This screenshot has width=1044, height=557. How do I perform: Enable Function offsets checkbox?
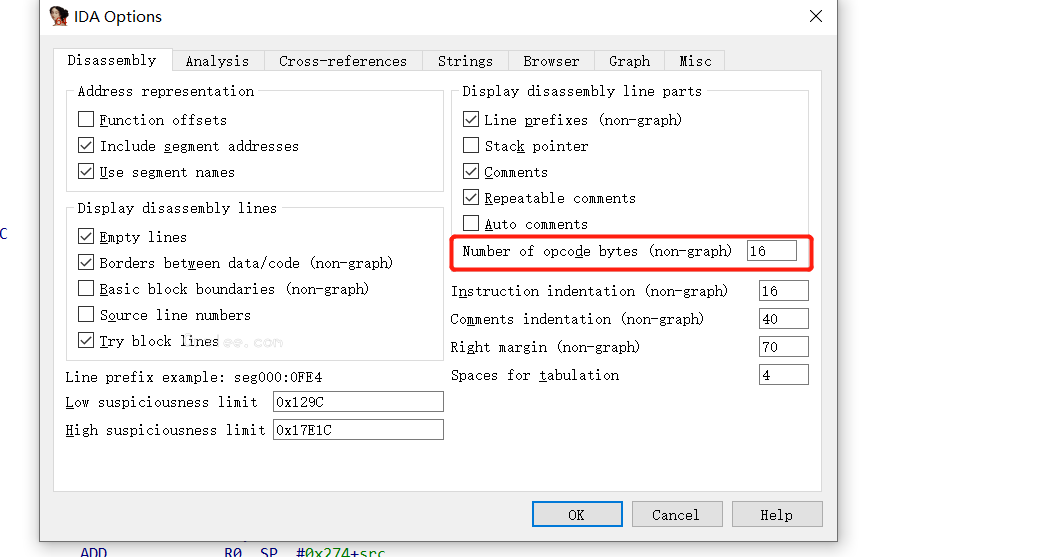click(x=86, y=119)
